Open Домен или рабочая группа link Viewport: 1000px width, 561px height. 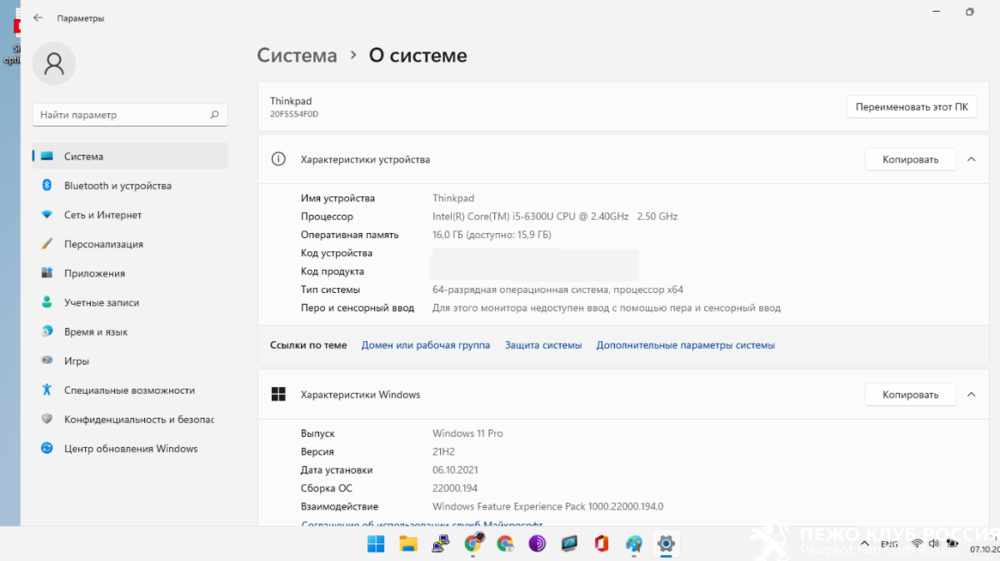425,345
